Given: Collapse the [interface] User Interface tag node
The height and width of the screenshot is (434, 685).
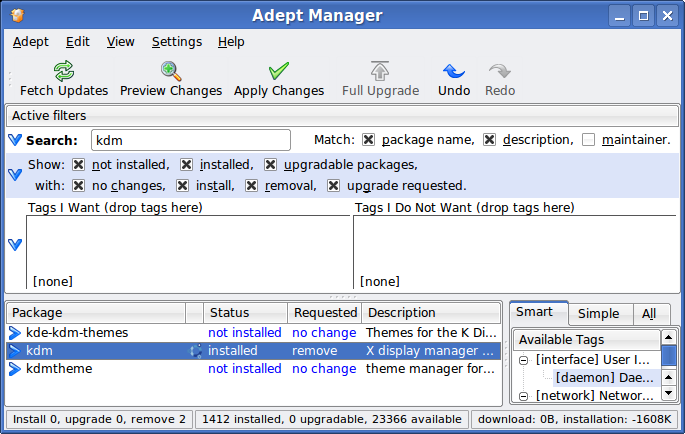Looking at the screenshot, I should 523,360.
